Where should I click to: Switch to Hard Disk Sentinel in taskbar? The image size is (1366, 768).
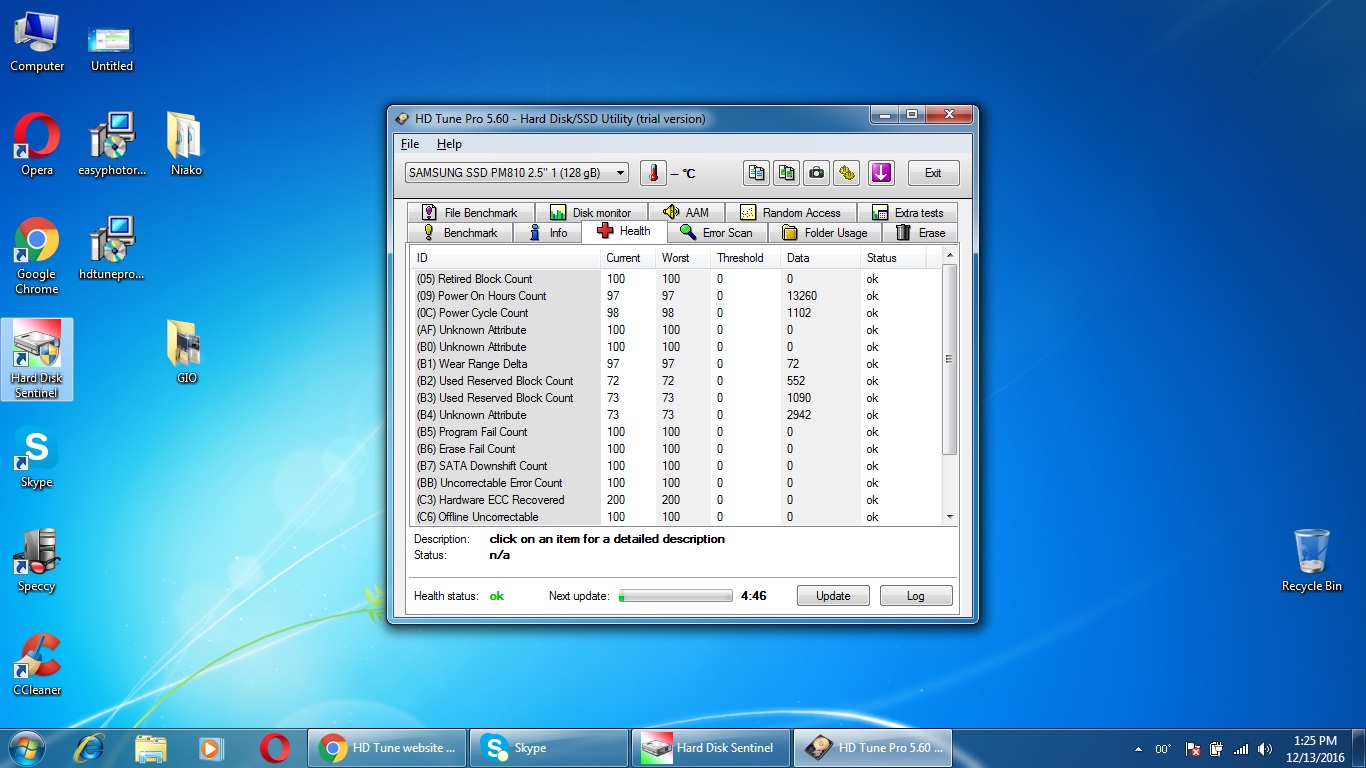711,748
